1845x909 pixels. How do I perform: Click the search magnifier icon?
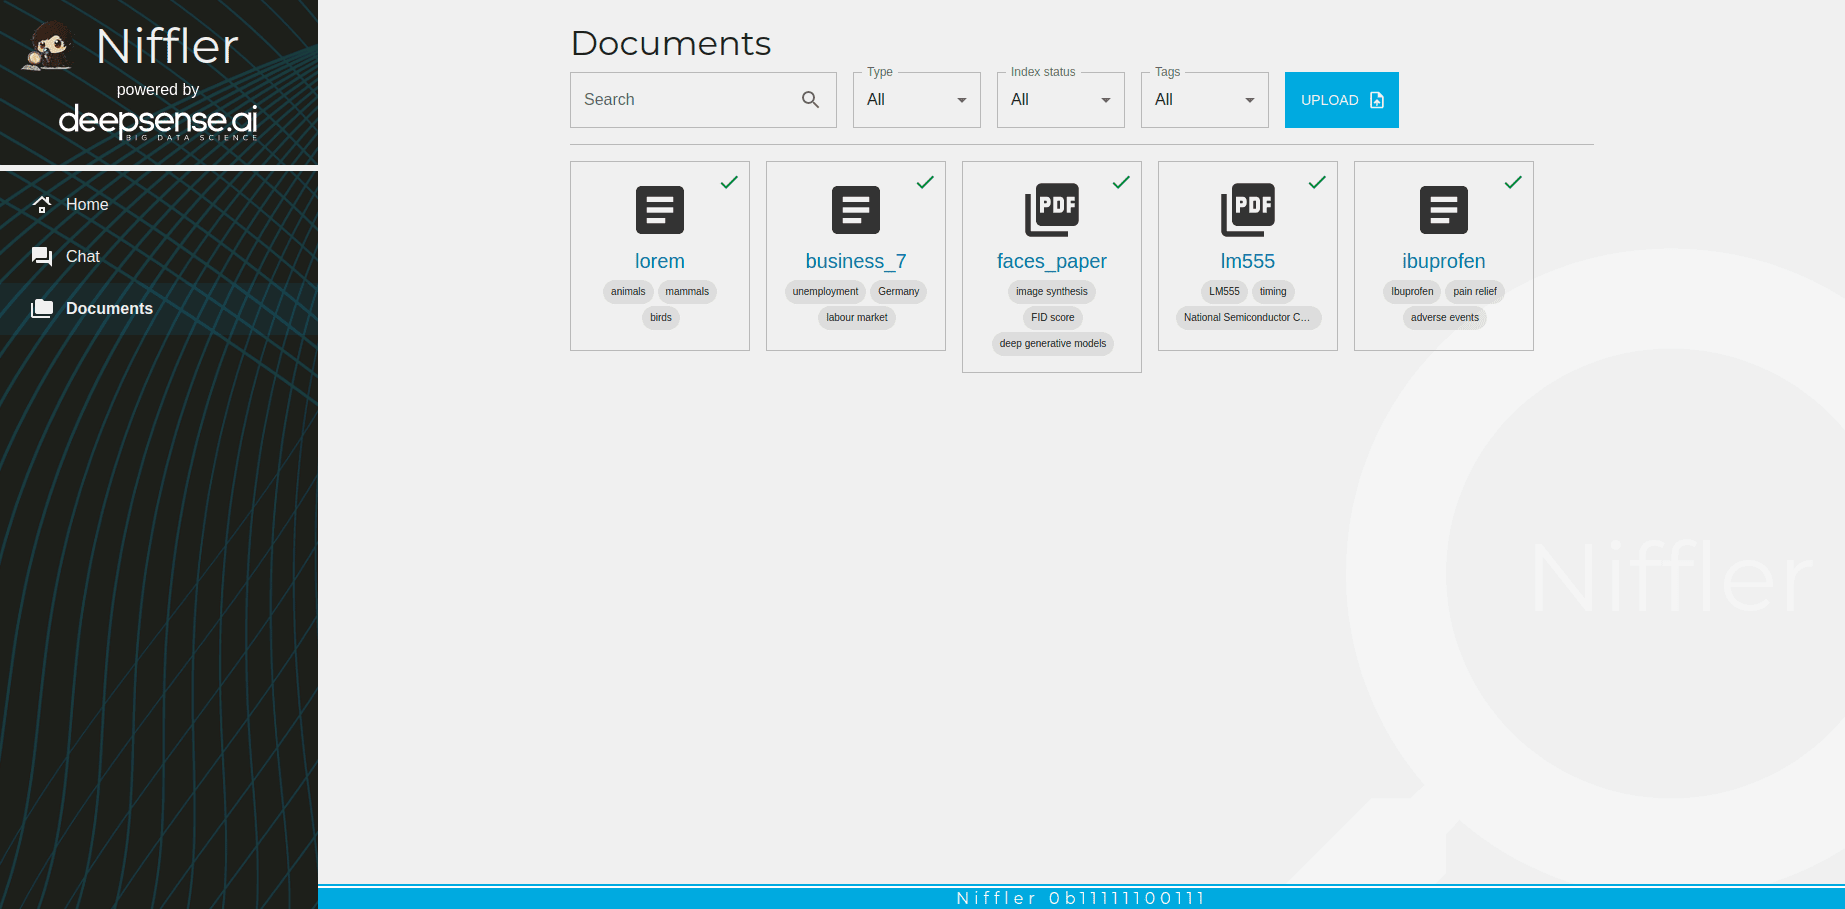pos(810,100)
